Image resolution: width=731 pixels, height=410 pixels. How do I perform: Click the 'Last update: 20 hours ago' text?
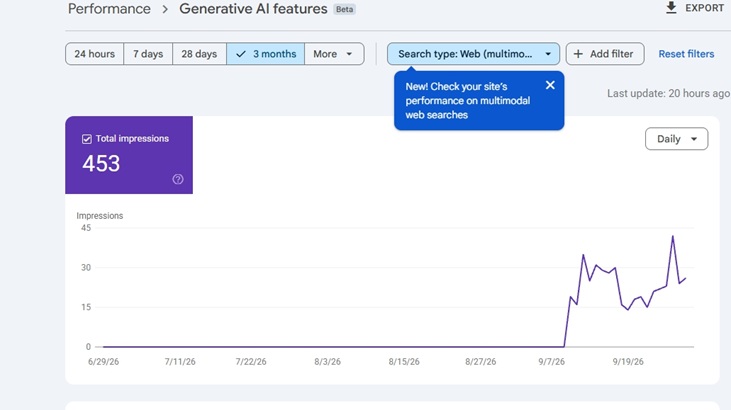click(668, 93)
